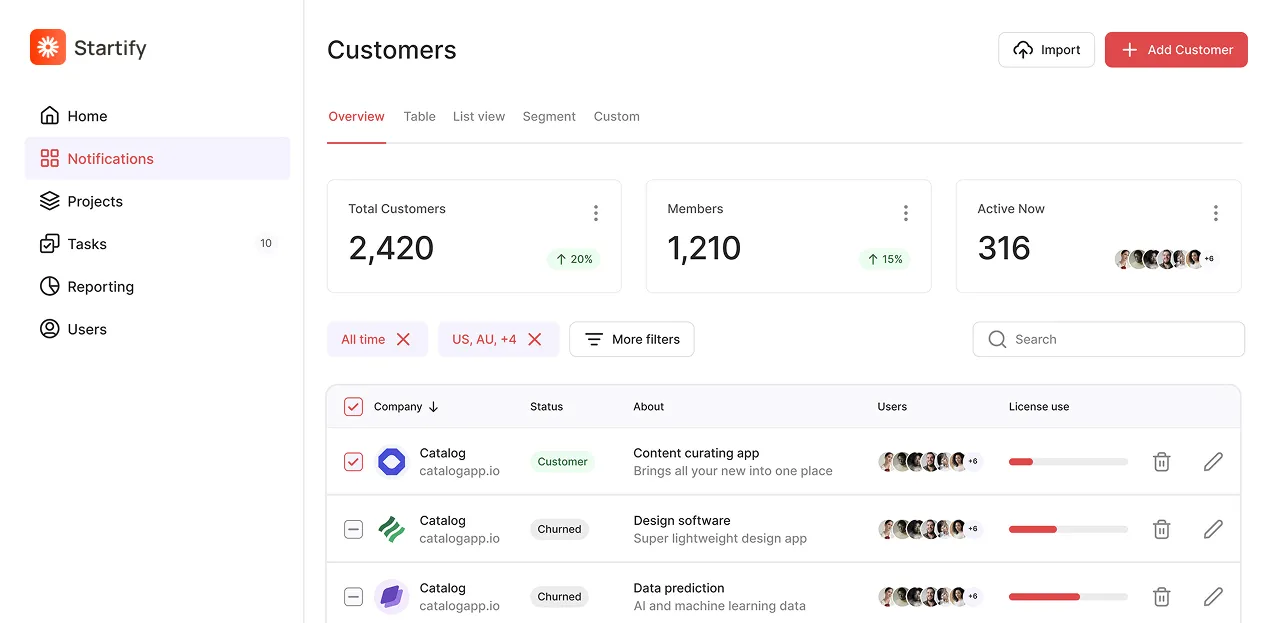1279x623 pixels.
Task: Click Churned badge in Design software row
Action: 559,530
